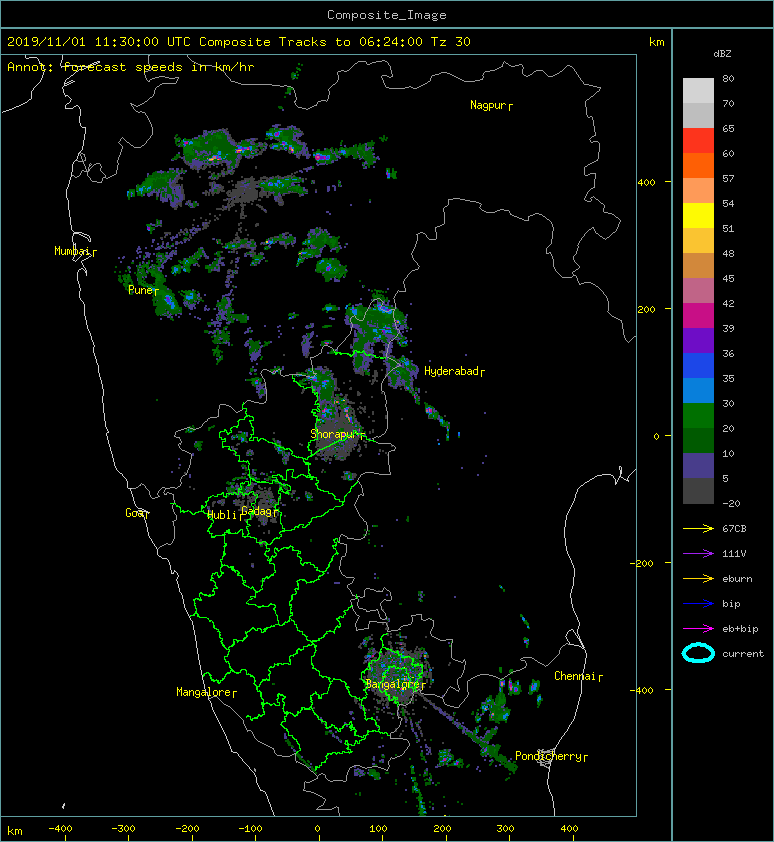This screenshot has height=842, width=774.
Task: Click the Goa city label
Action: (137, 513)
